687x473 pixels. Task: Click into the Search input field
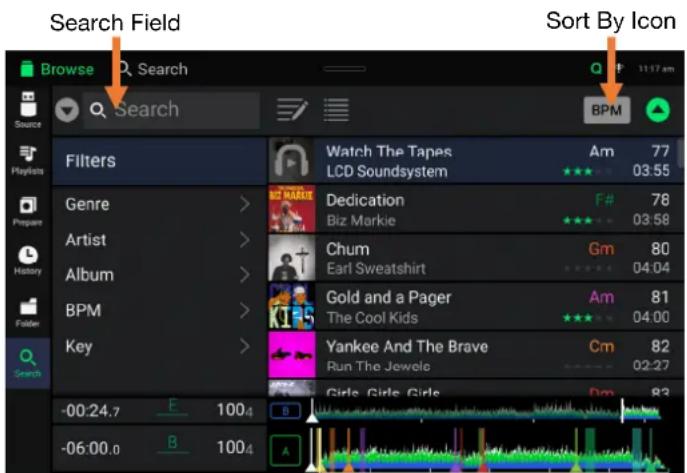click(171, 110)
